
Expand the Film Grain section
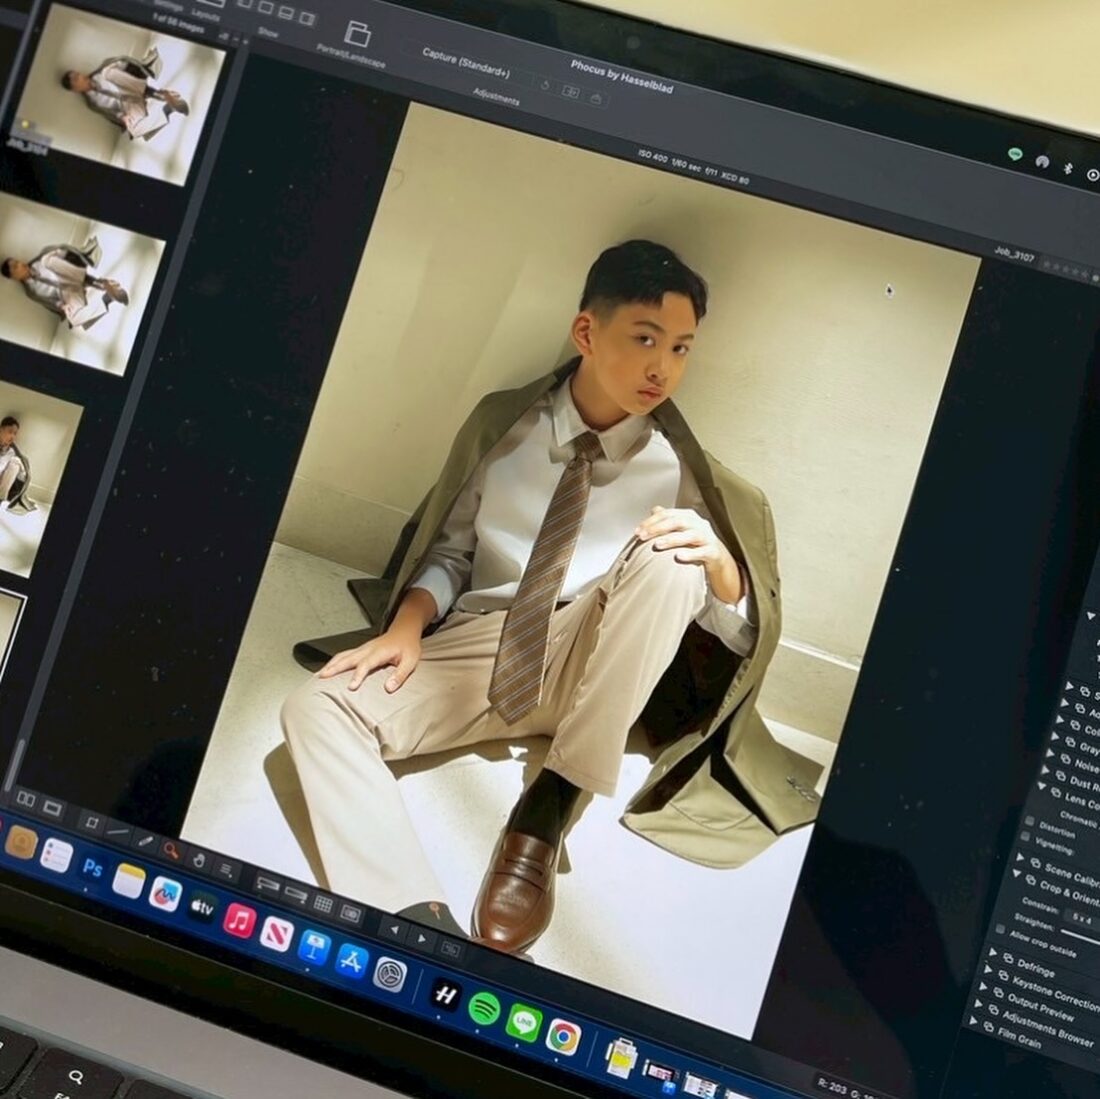click(974, 1021)
